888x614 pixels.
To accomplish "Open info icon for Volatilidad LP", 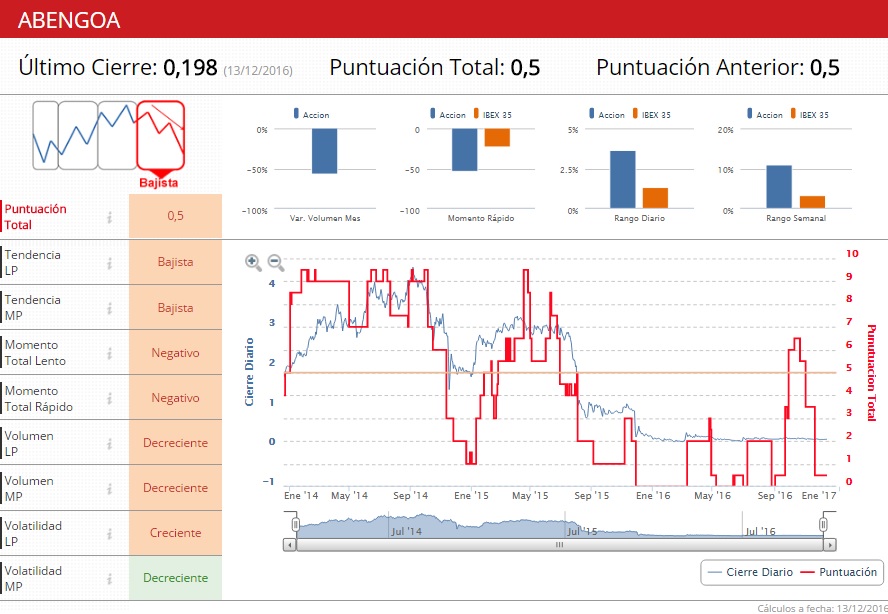I will click(109, 534).
